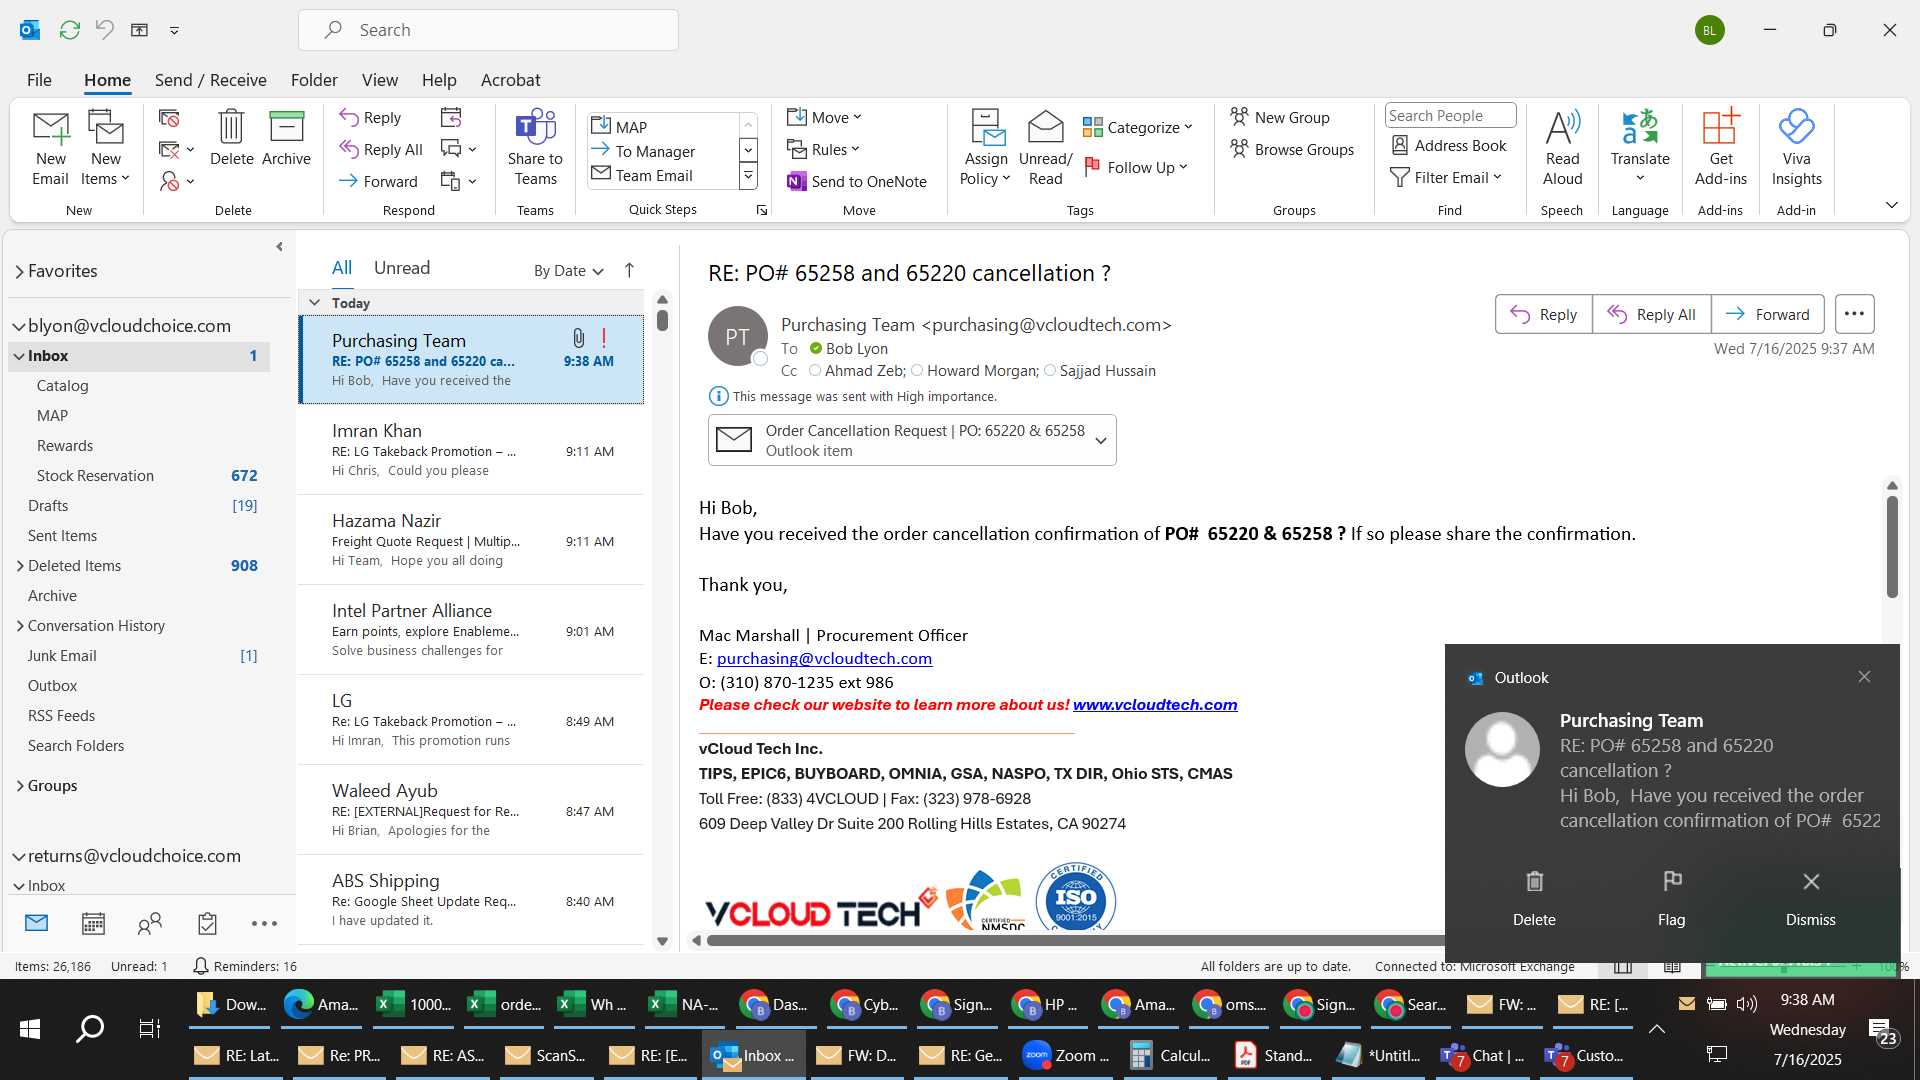Open the By Date sort dropdown
Image resolution: width=1920 pixels, height=1080 pixels.
point(568,270)
